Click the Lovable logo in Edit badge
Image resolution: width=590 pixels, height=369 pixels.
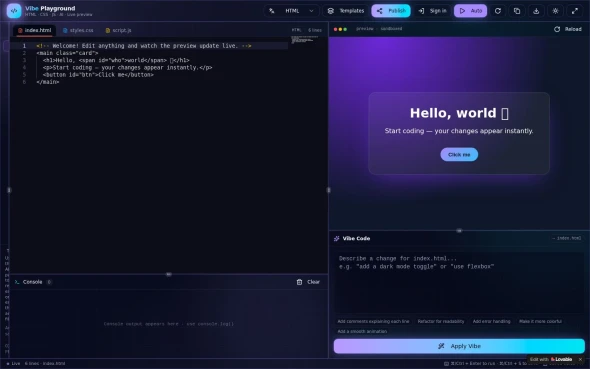[x=561, y=359]
